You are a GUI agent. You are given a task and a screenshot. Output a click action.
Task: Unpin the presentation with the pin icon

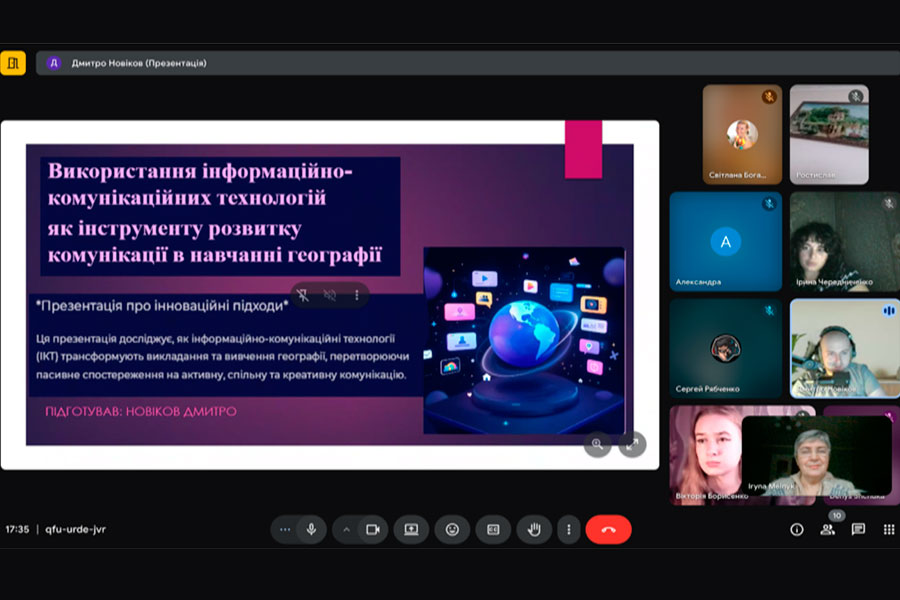click(x=303, y=295)
